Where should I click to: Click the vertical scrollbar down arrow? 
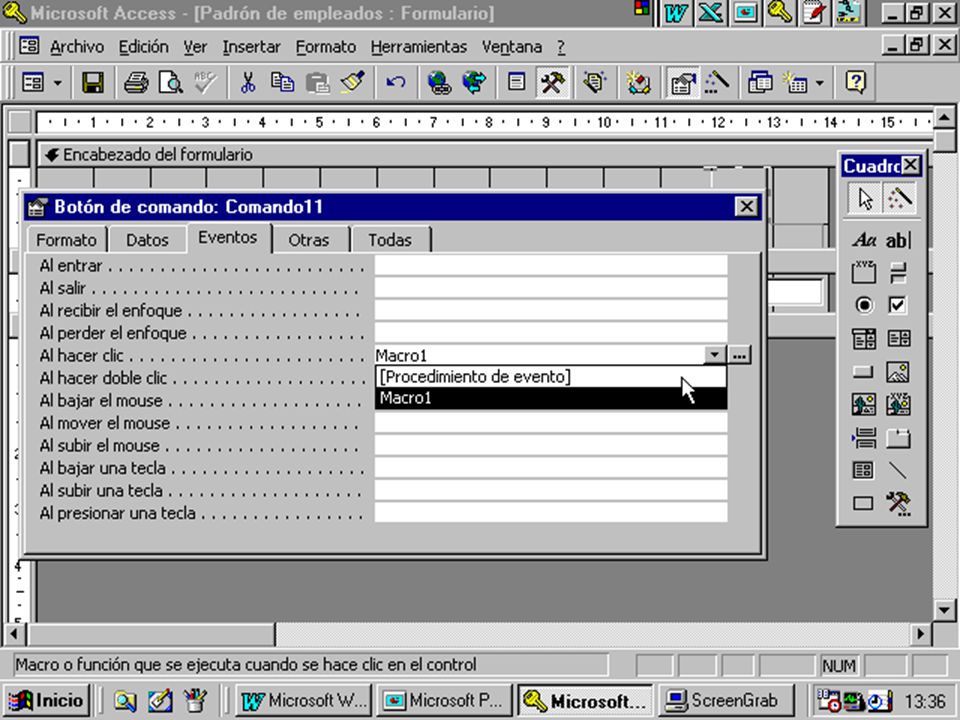[943, 610]
